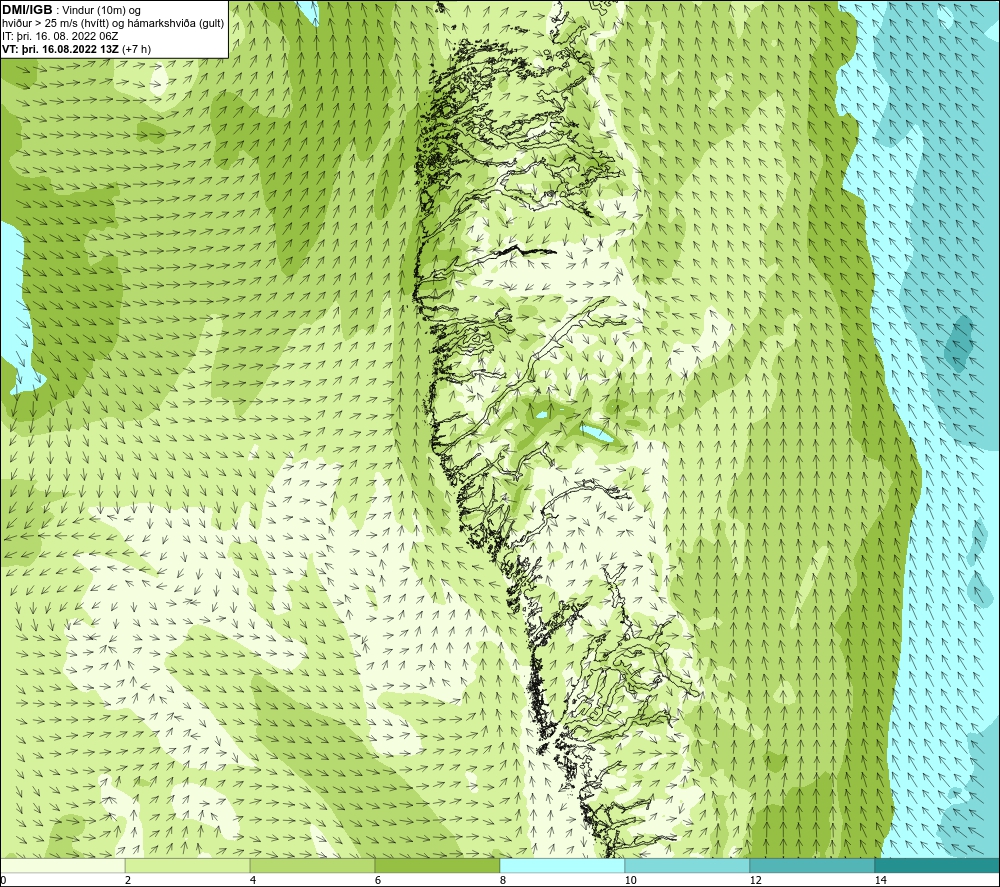
Task: Click the legend color segment between 2 and 4
Action: 188,866
